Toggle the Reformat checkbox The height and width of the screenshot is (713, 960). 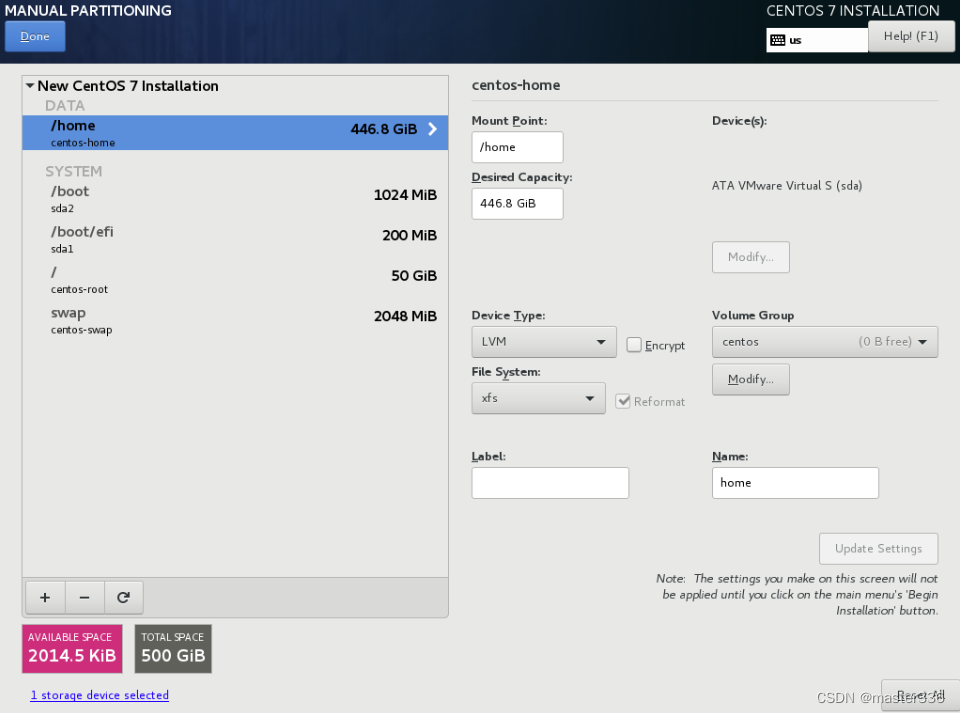(623, 401)
